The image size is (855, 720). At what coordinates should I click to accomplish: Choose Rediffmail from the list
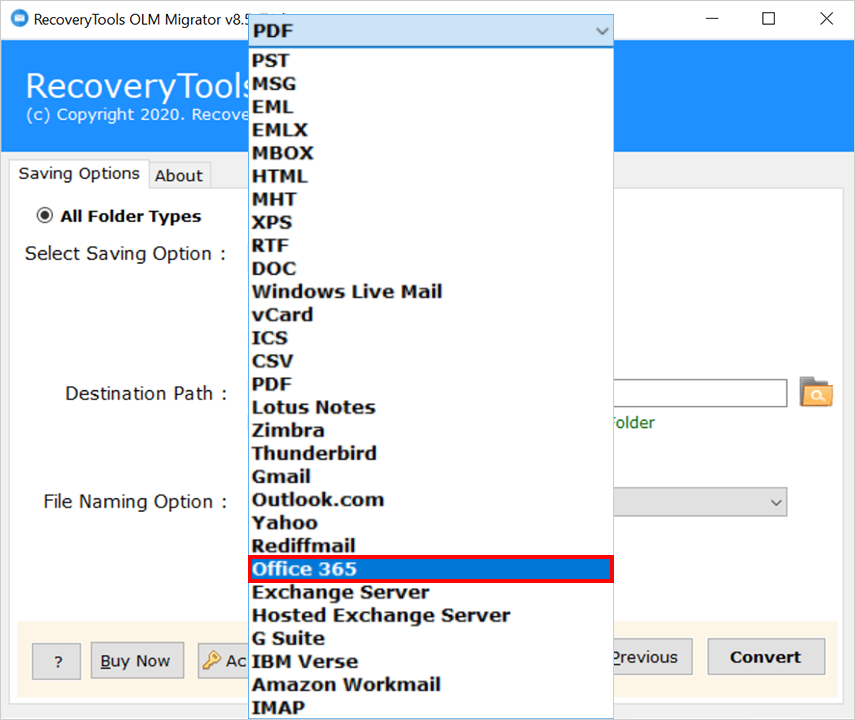[431, 546]
